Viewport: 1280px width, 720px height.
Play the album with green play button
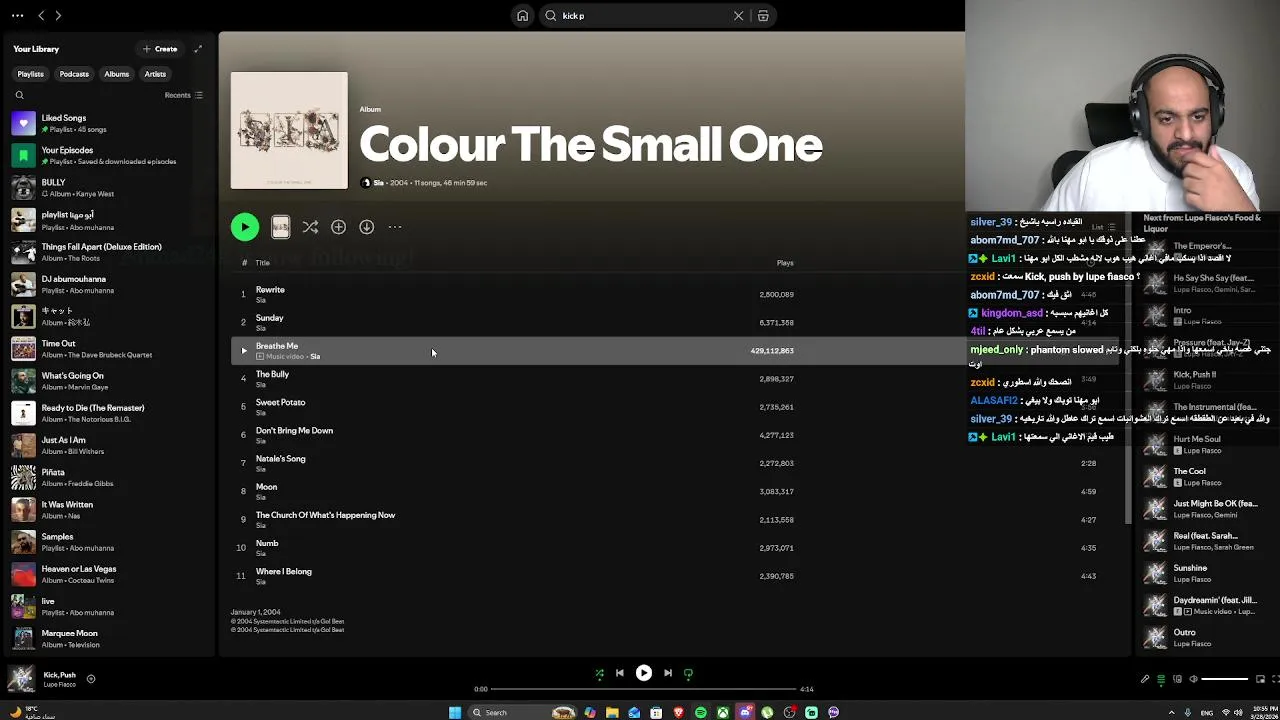(245, 227)
